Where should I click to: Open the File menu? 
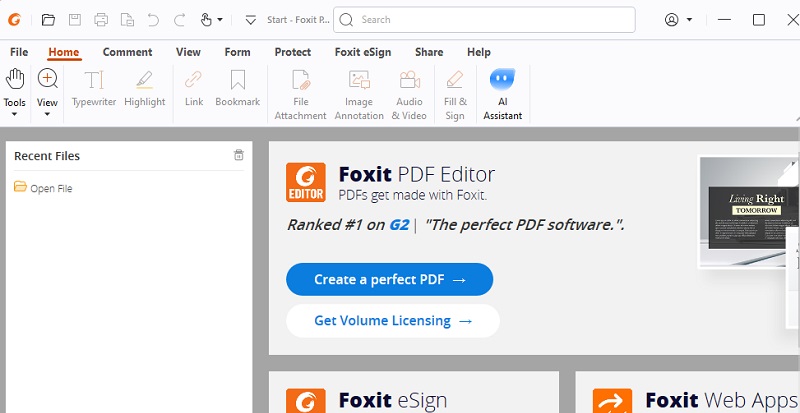coord(19,52)
